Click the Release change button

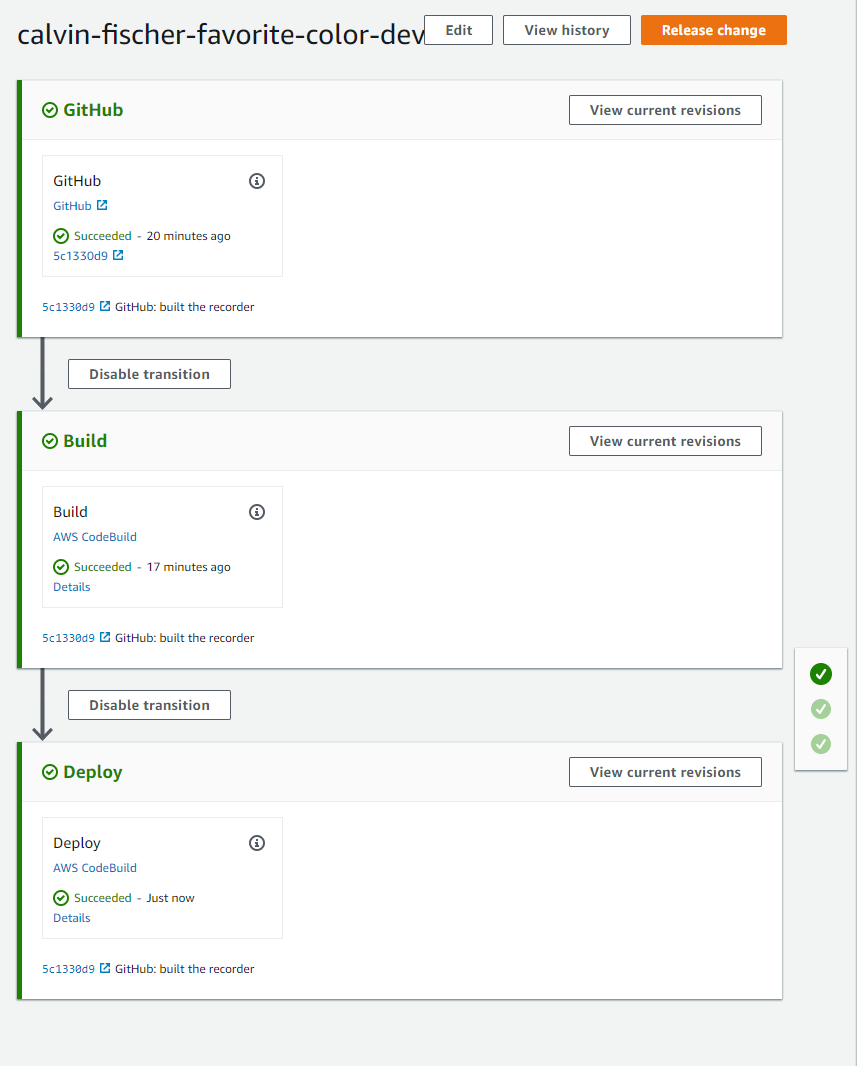point(714,30)
